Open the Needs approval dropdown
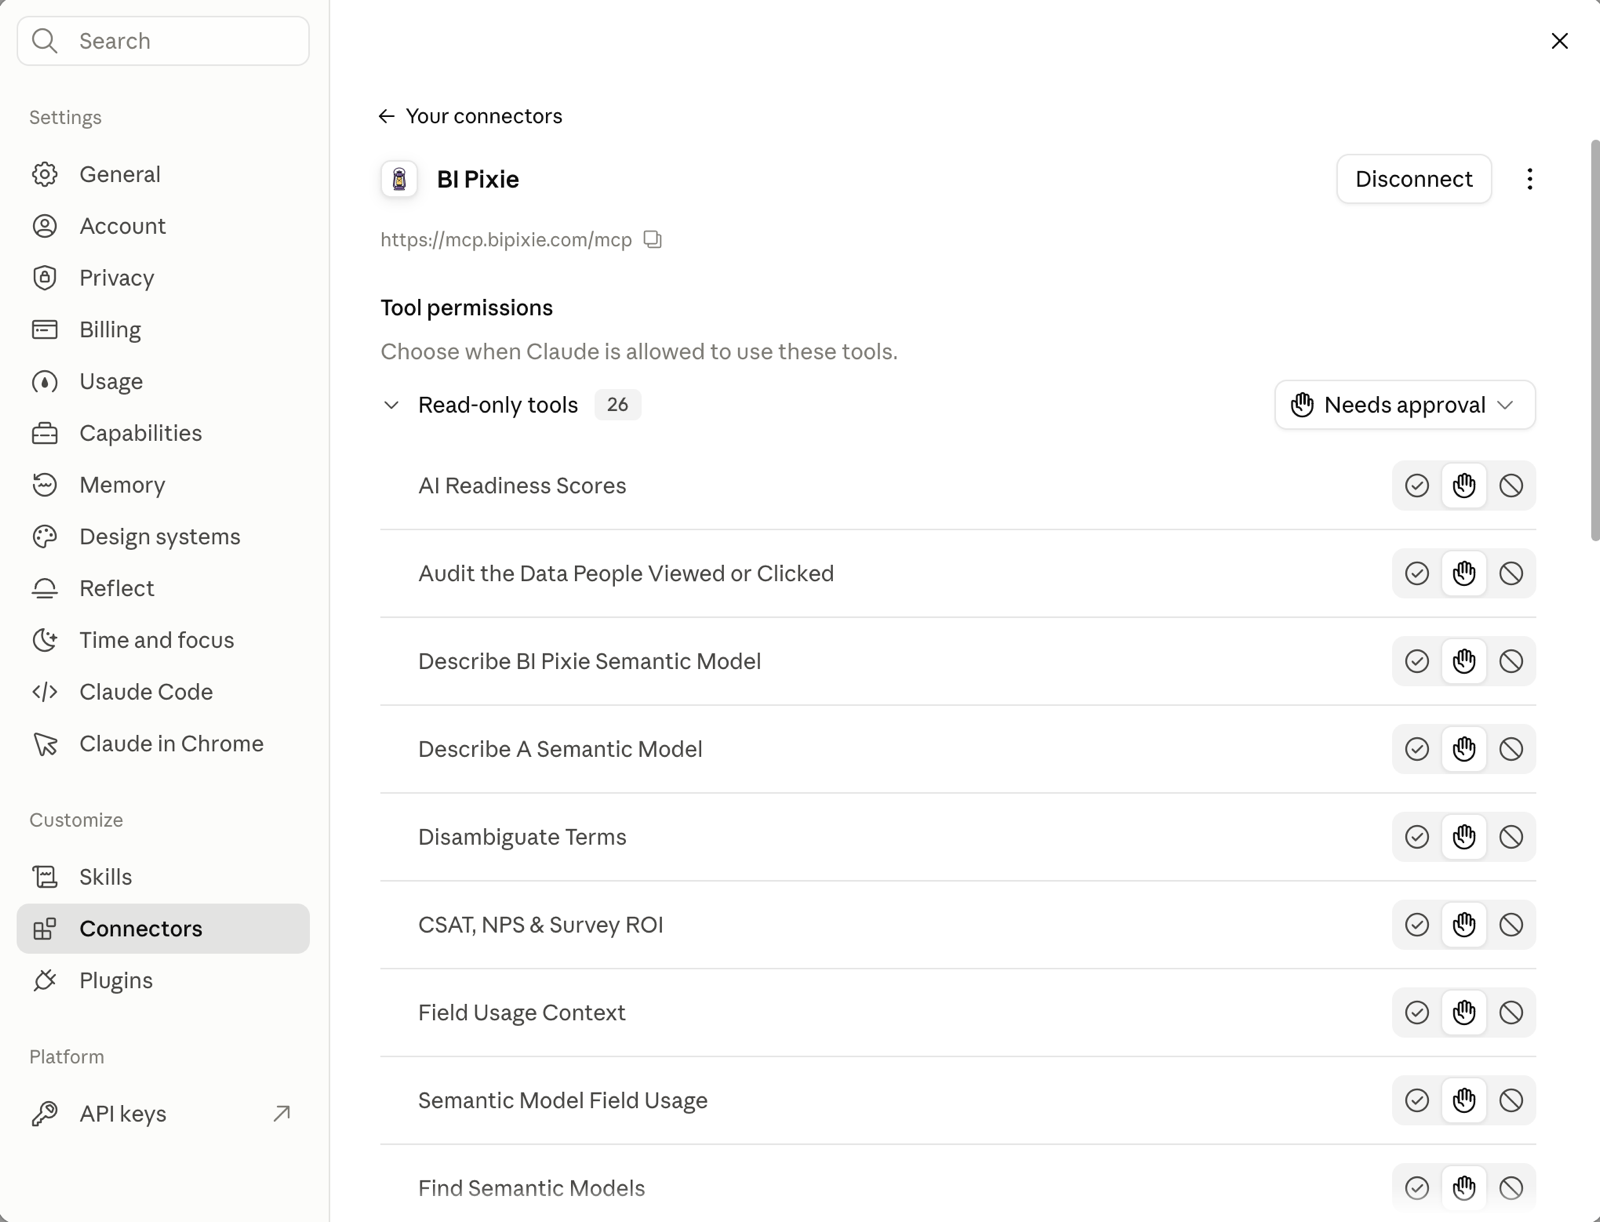Image resolution: width=1600 pixels, height=1222 pixels. click(1405, 405)
